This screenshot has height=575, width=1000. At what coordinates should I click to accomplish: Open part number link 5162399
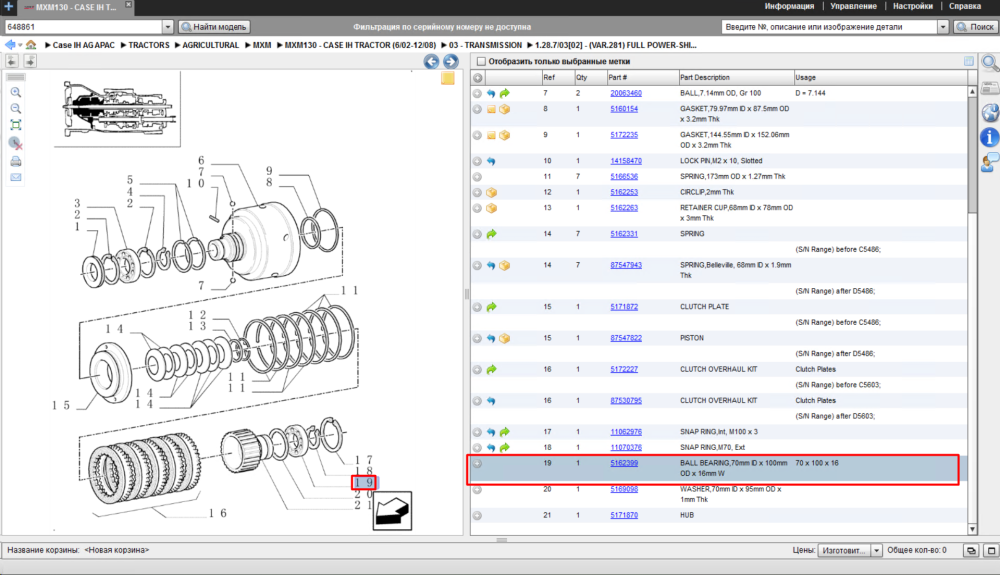click(x=624, y=463)
